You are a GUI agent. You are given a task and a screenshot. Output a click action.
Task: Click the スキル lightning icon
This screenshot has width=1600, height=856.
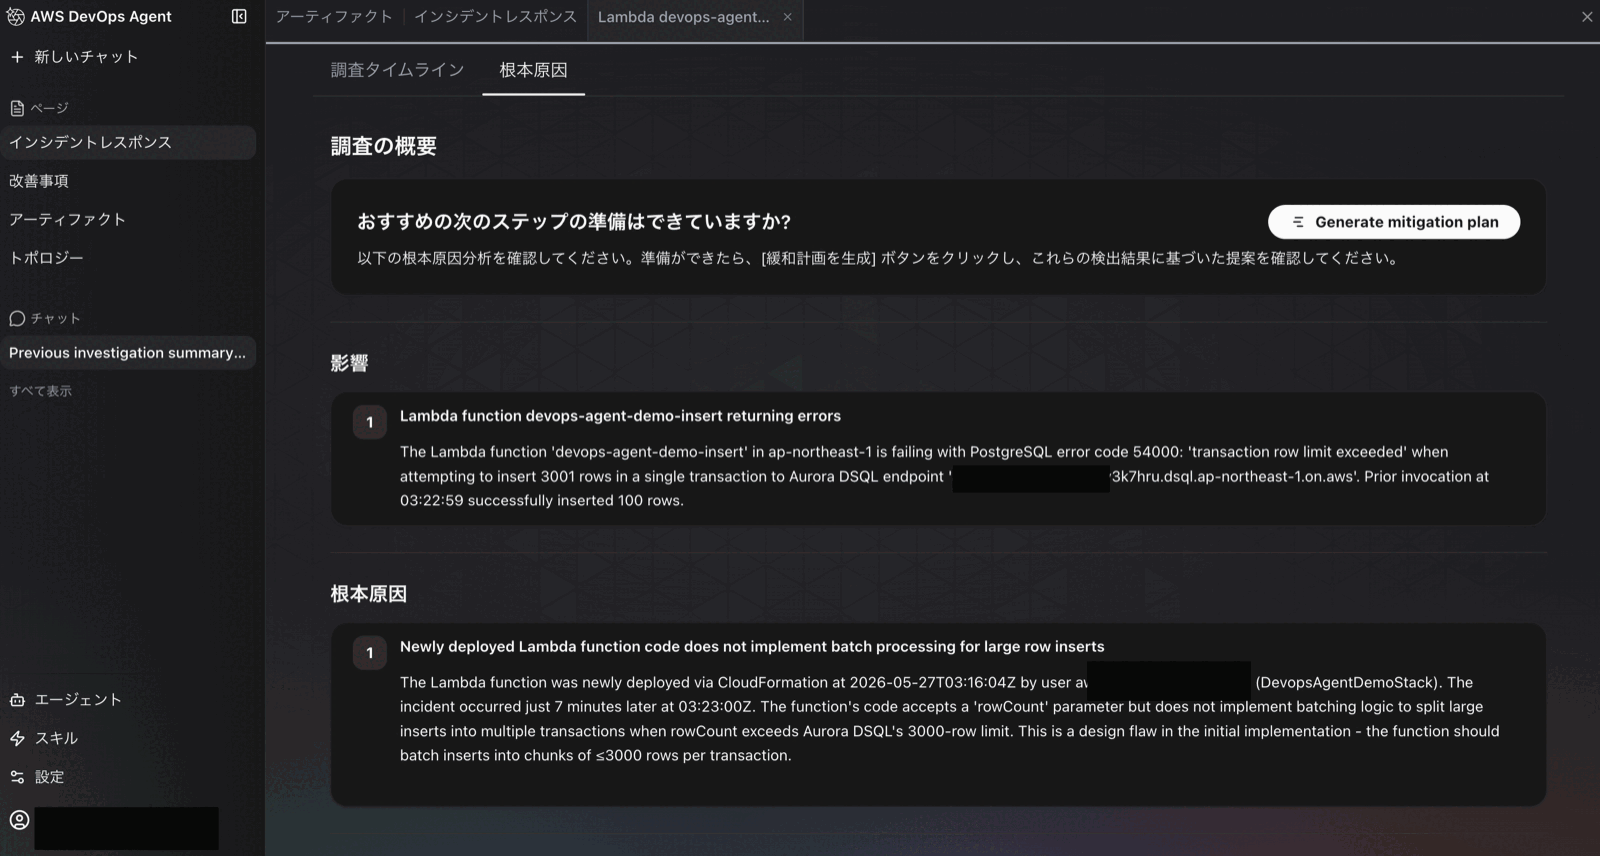tap(17, 738)
